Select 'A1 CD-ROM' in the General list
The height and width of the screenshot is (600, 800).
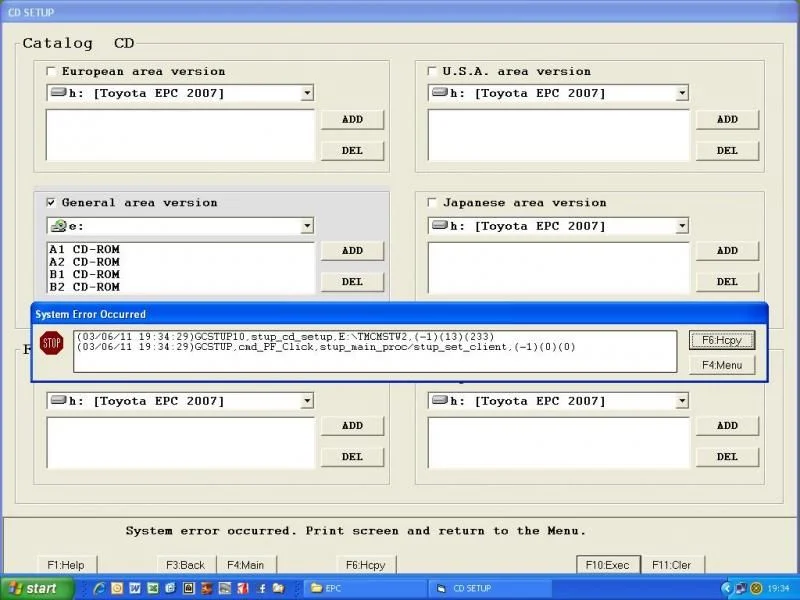84,249
